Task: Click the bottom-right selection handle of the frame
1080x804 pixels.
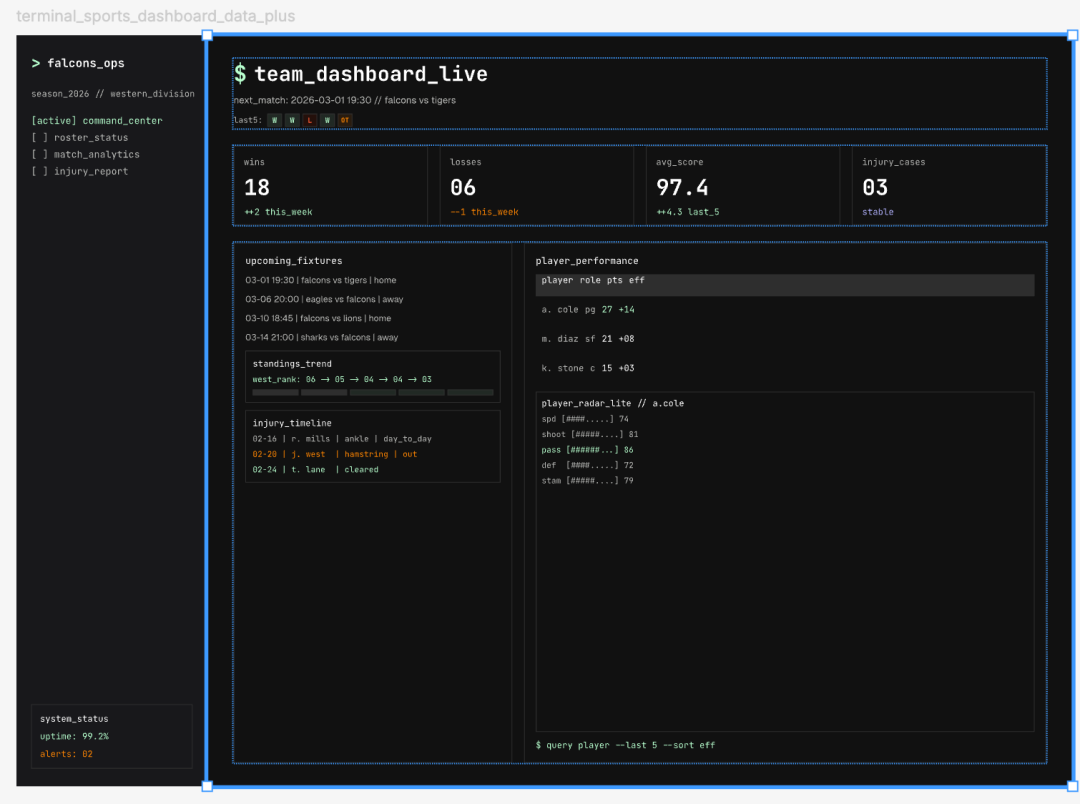Action: (1075, 786)
